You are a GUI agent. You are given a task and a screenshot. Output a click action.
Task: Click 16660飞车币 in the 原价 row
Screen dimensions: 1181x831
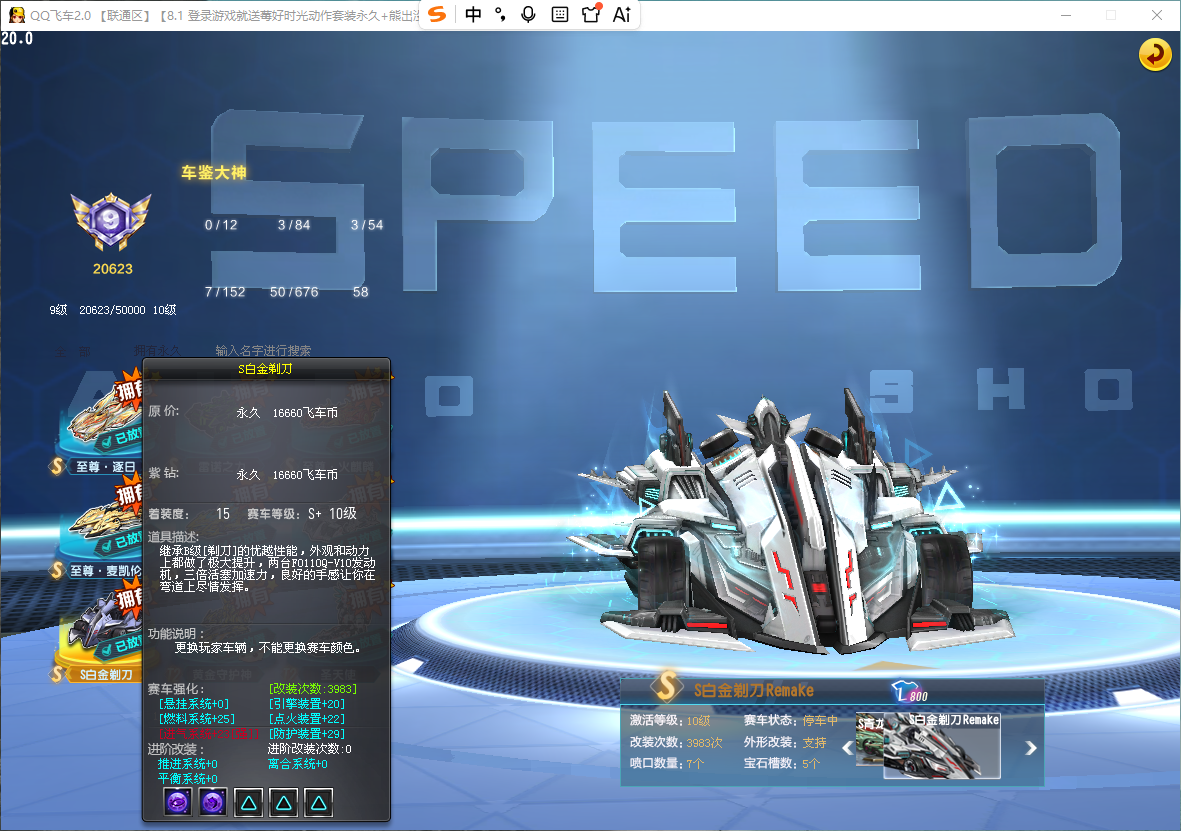(x=305, y=413)
